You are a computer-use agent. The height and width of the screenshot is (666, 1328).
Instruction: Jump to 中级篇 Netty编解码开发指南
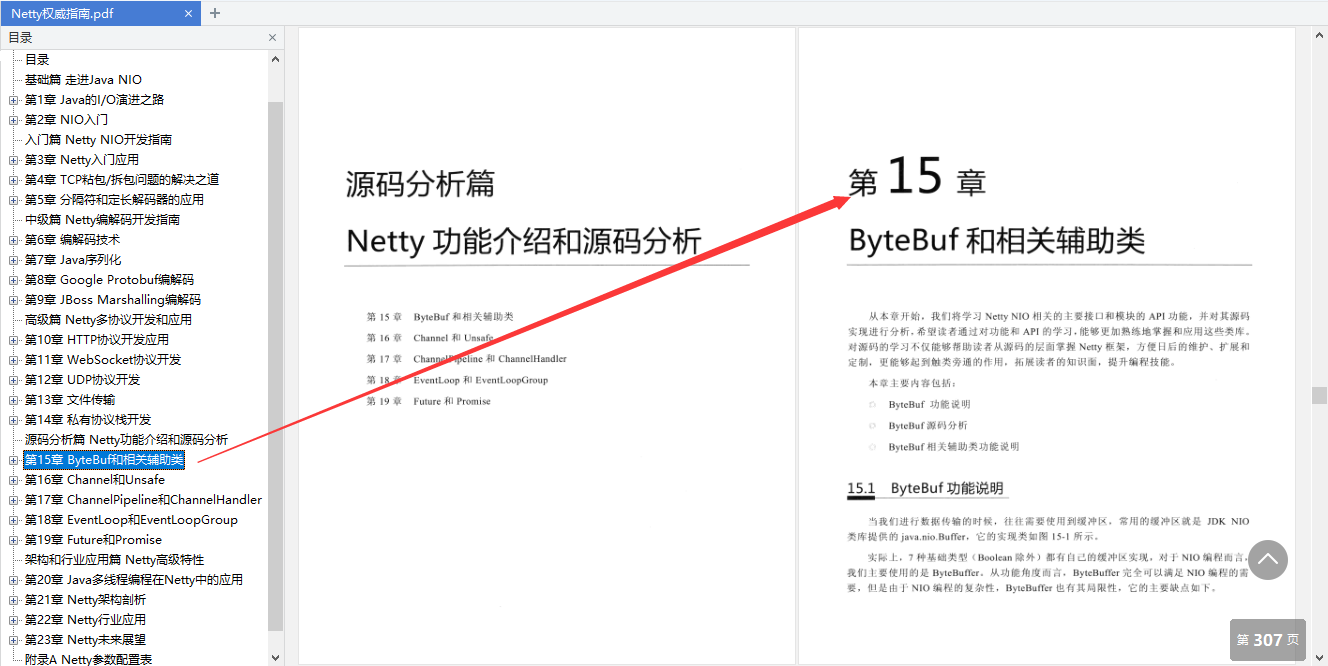coord(102,220)
